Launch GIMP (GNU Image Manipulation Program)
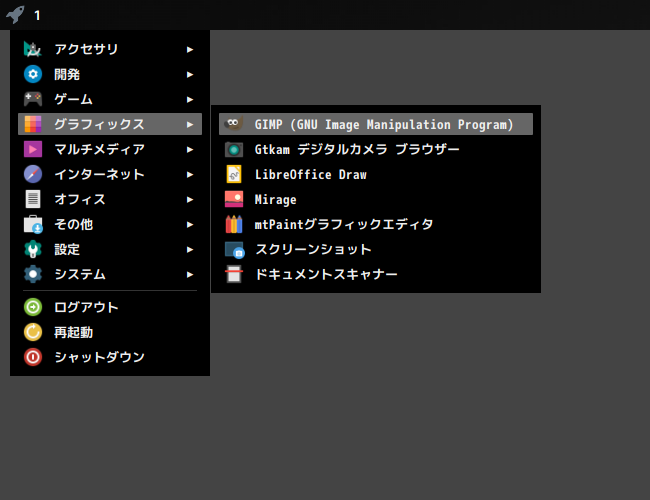Screen dimensions: 650x500 point(376,124)
